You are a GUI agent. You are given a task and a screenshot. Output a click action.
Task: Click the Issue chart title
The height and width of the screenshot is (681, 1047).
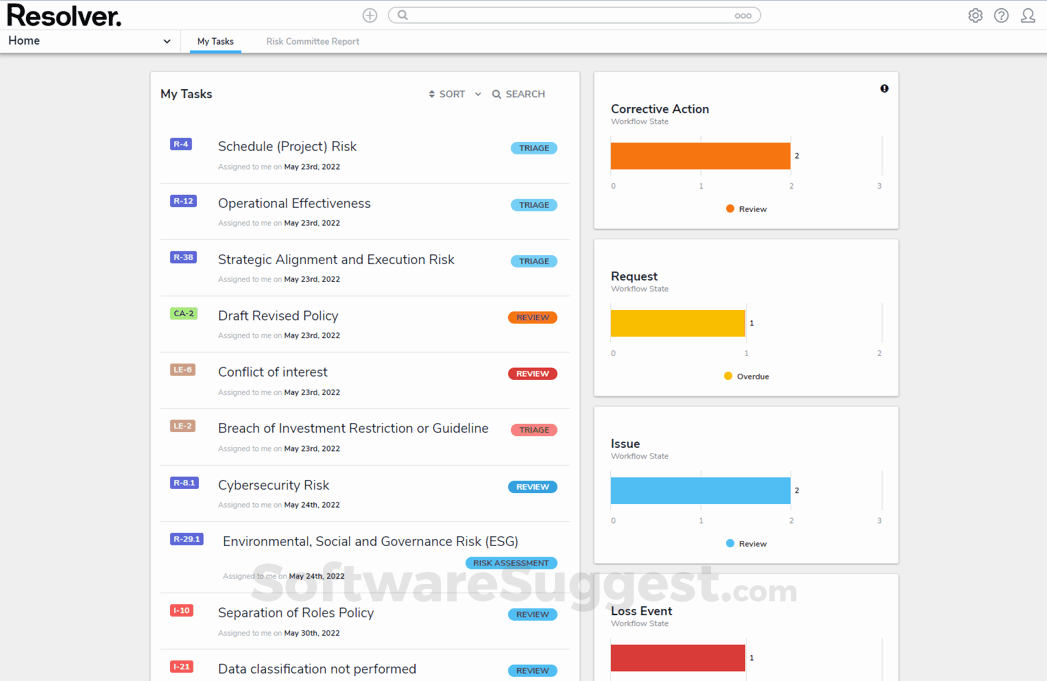tap(625, 443)
